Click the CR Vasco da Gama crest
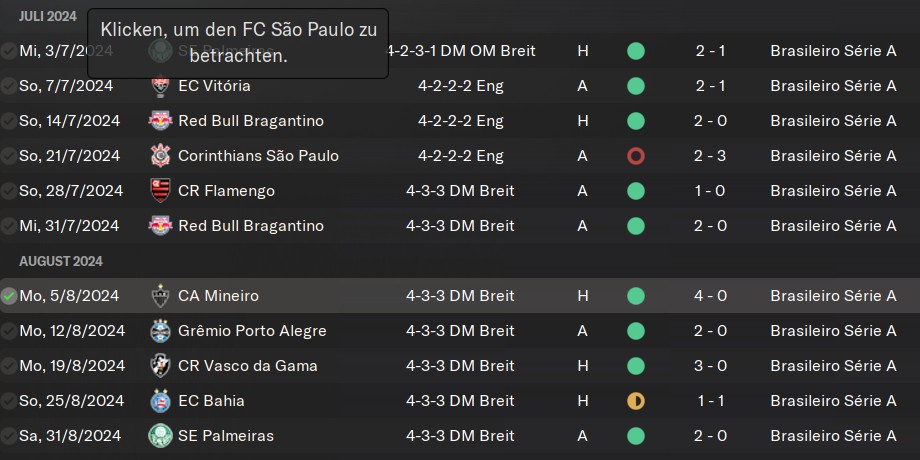 (x=160, y=366)
